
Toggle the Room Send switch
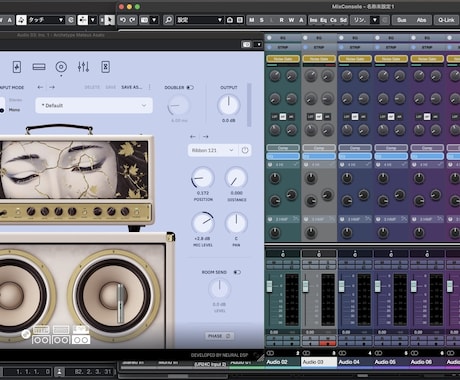click(x=237, y=272)
